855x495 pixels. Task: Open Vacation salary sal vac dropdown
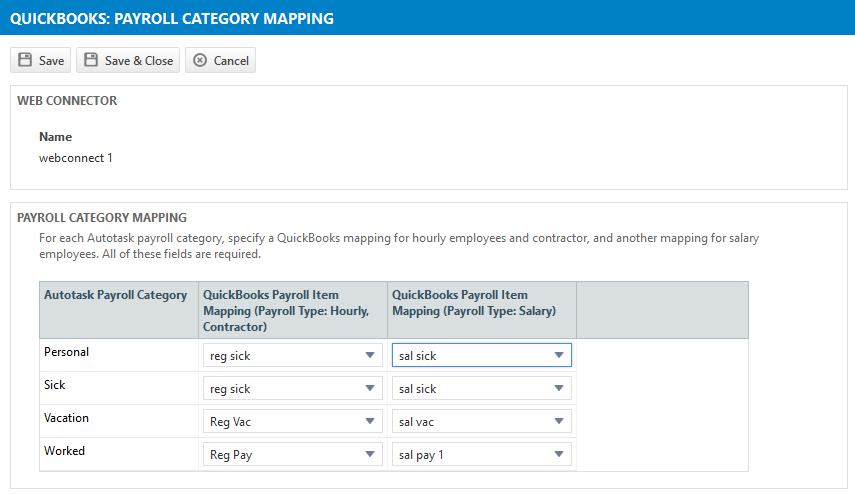click(x=481, y=421)
